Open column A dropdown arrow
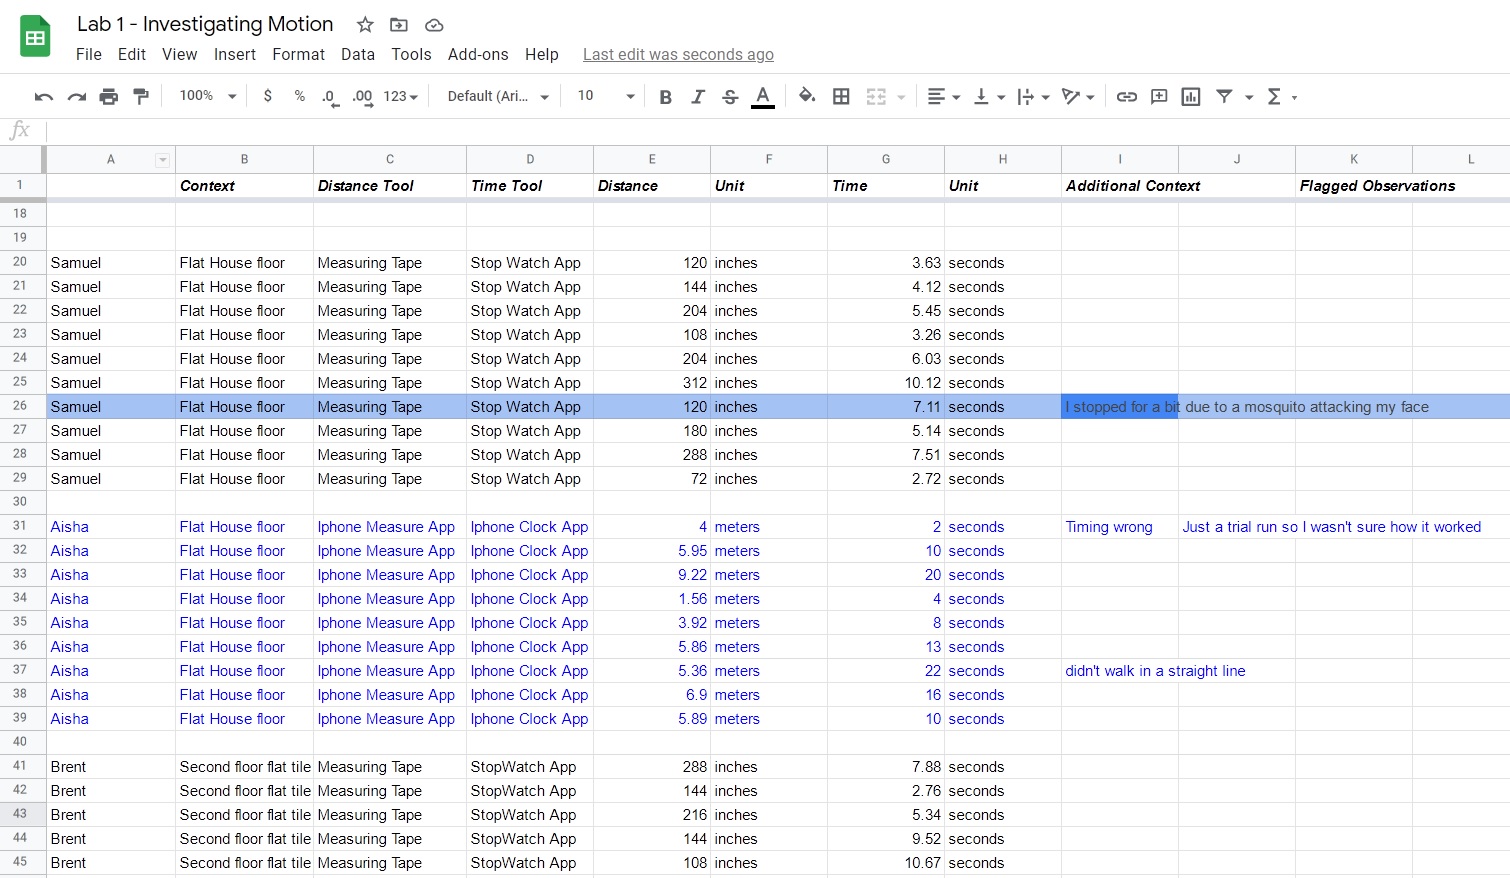Image resolution: width=1510 pixels, height=878 pixels. (x=162, y=160)
